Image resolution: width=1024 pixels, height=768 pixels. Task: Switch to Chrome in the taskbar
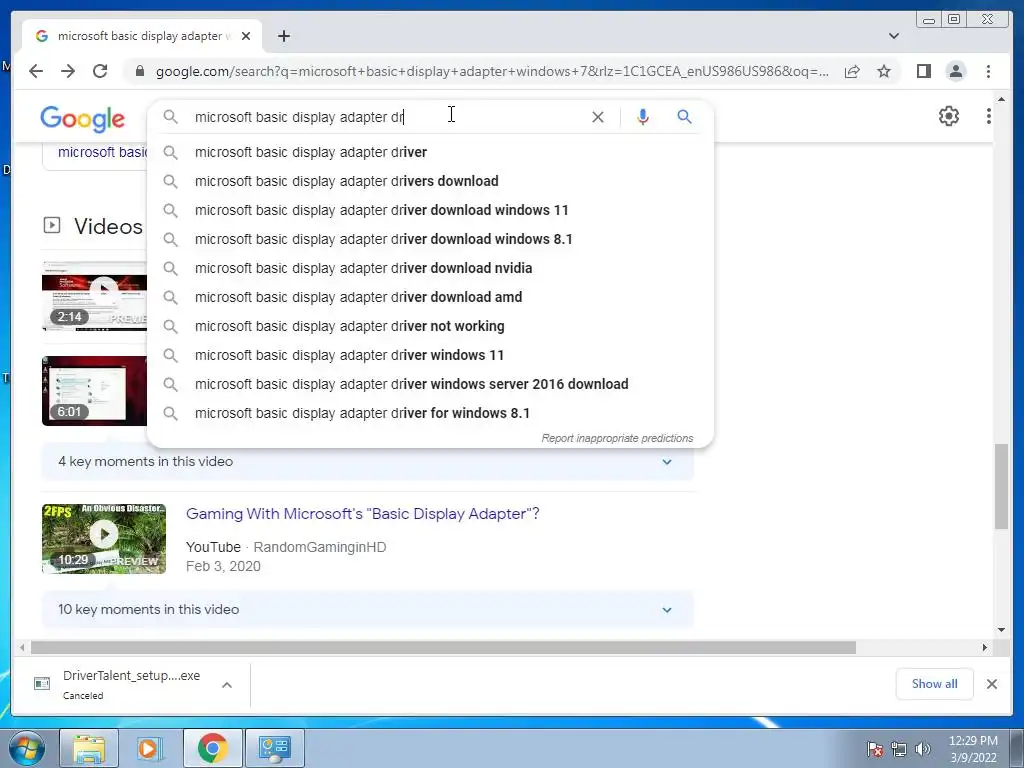[212, 748]
